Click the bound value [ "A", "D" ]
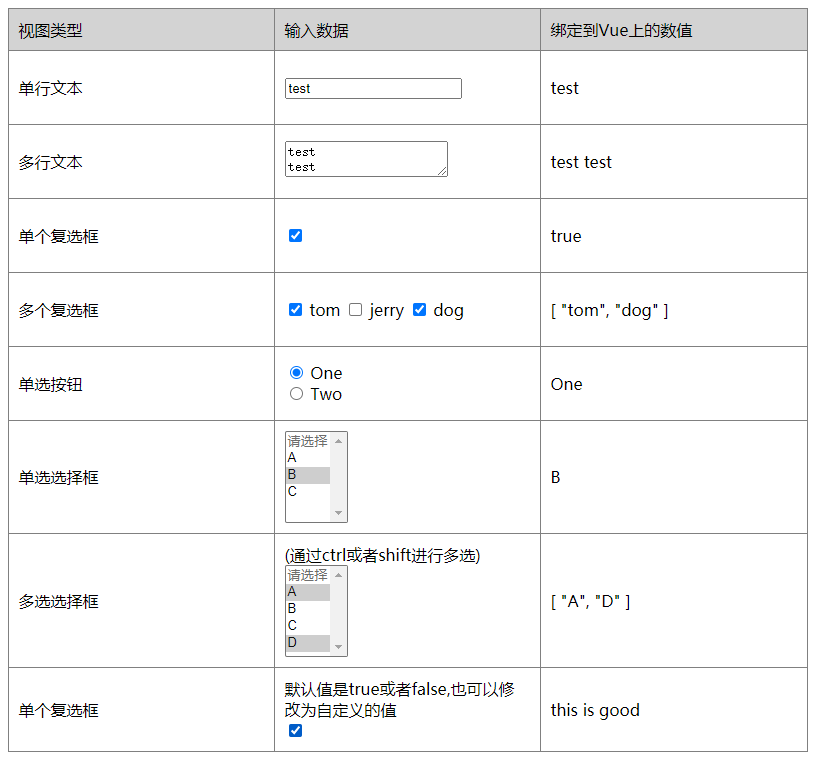 (x=590, y=601)
